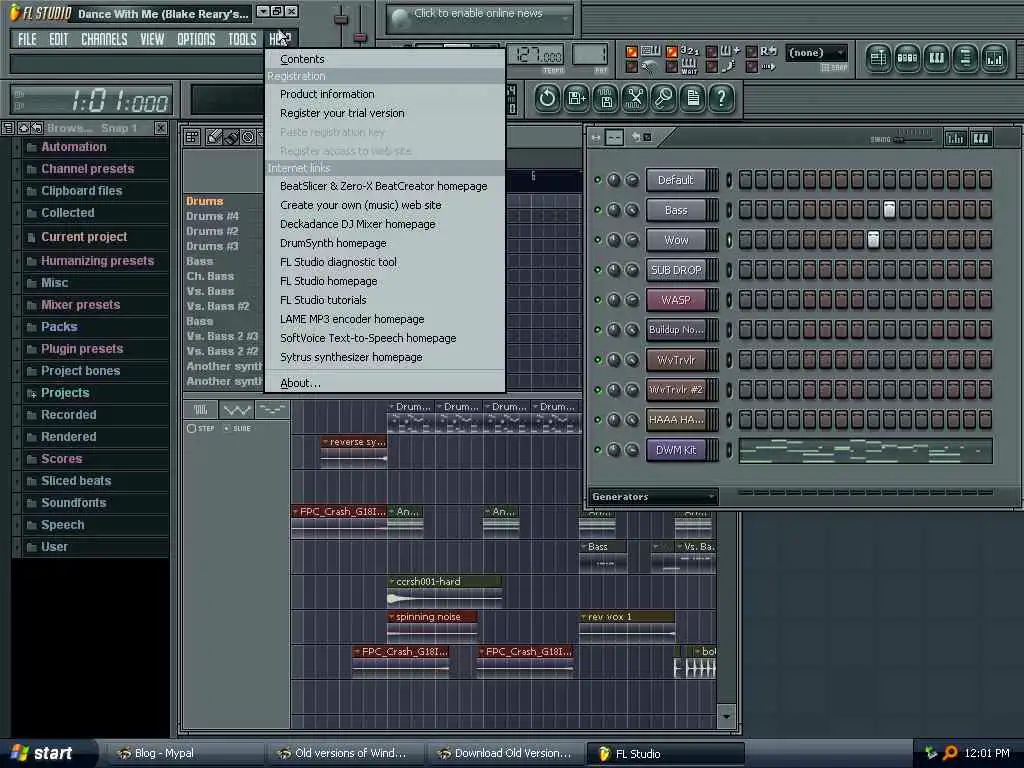Select 'Register your trial version' menu item
This screenshot has width=1024, height=768.
385,113
